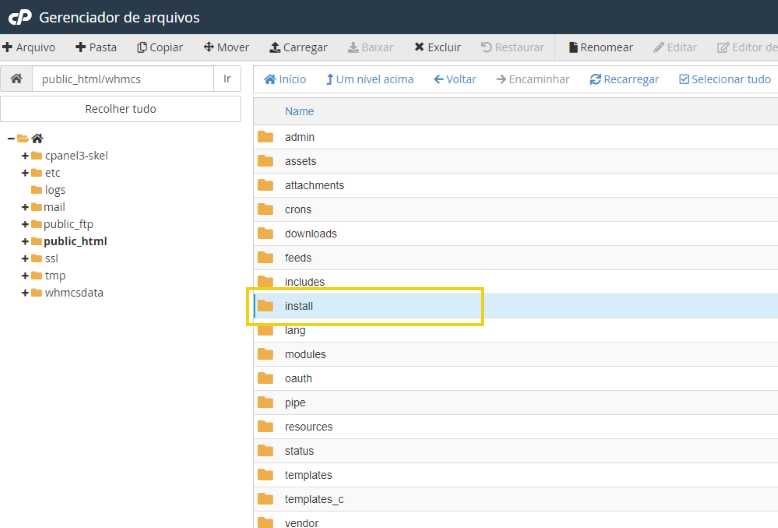Select the templates folder name

[x=308, y=475]
